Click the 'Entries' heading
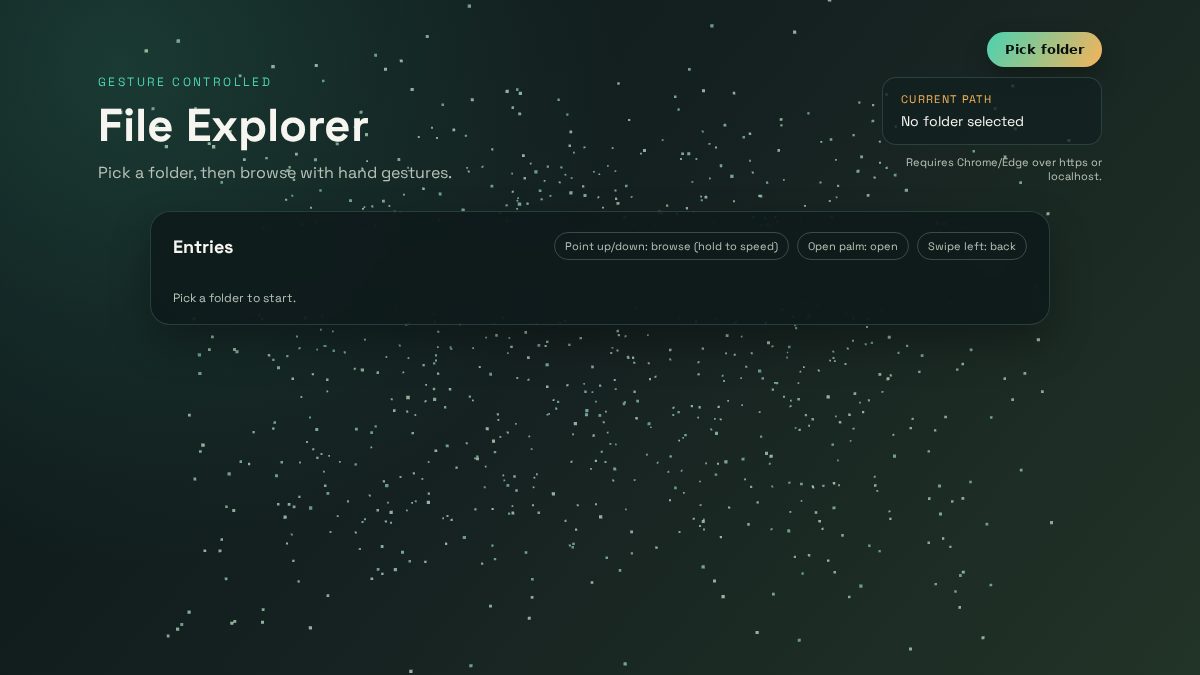1200x675 pixels. tap(203, 247)
